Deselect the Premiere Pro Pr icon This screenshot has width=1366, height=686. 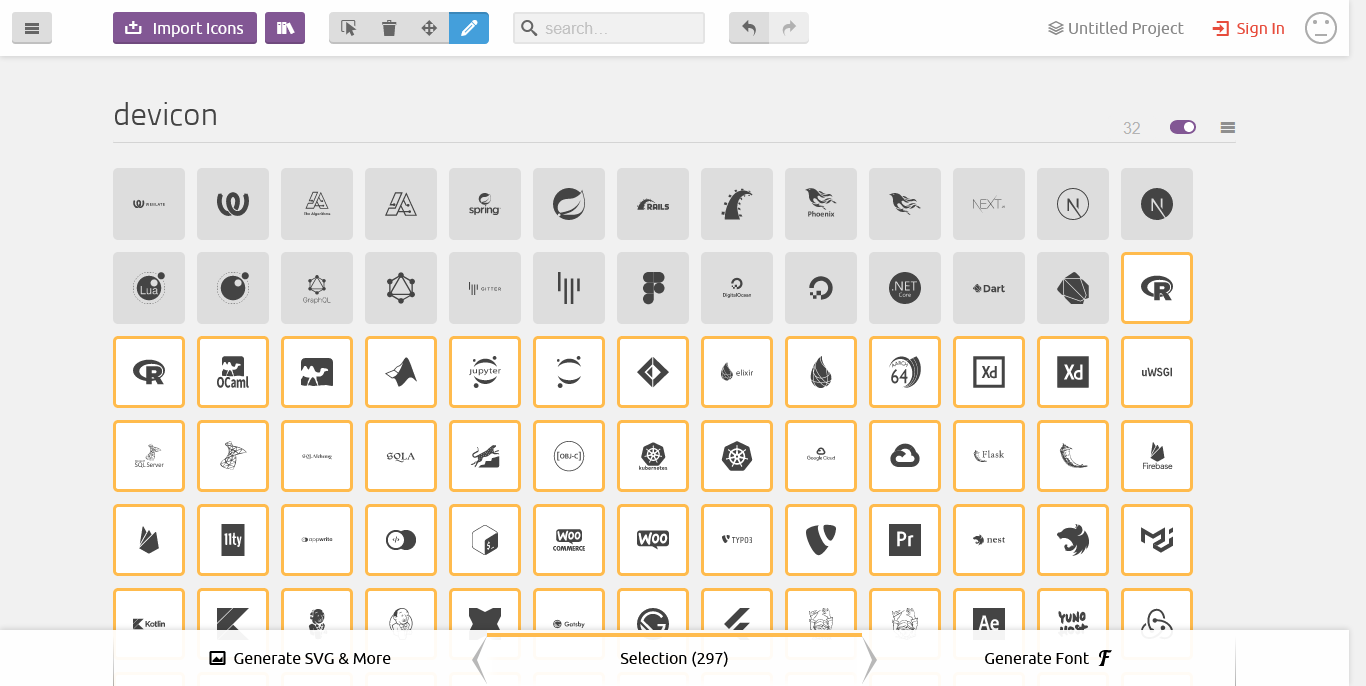[905, 540]
